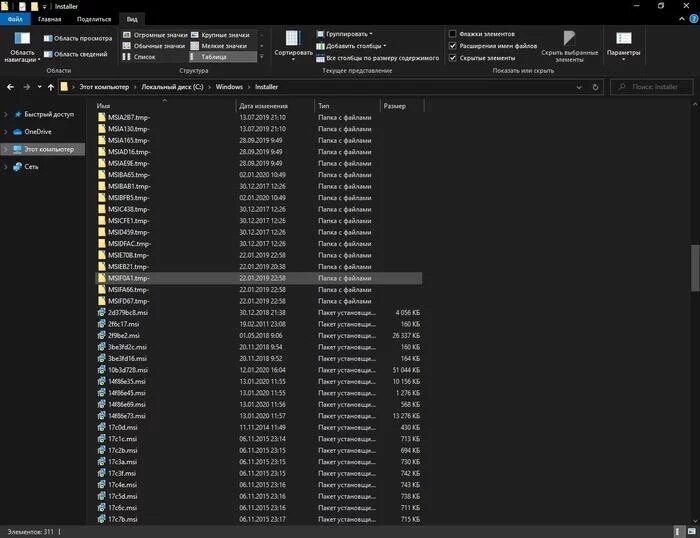The height and width of the screenshot is (538, 700).
Task: Sort by Тип column header
Action: (347, 106)
